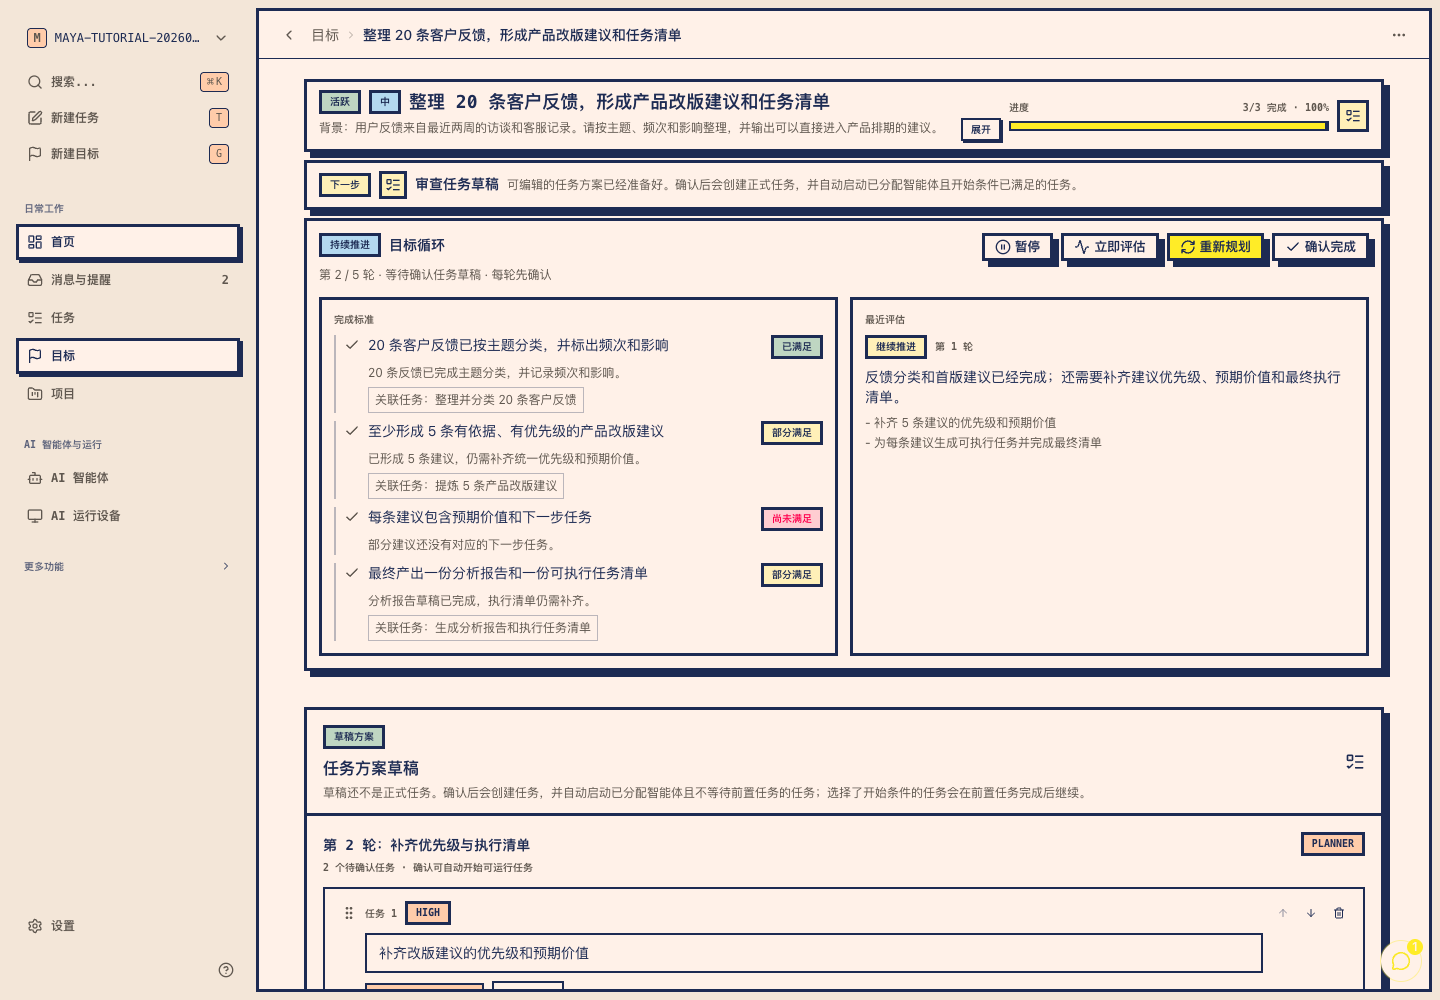
Task: Click the 活跃 status tag
Action: pos(340,102)
